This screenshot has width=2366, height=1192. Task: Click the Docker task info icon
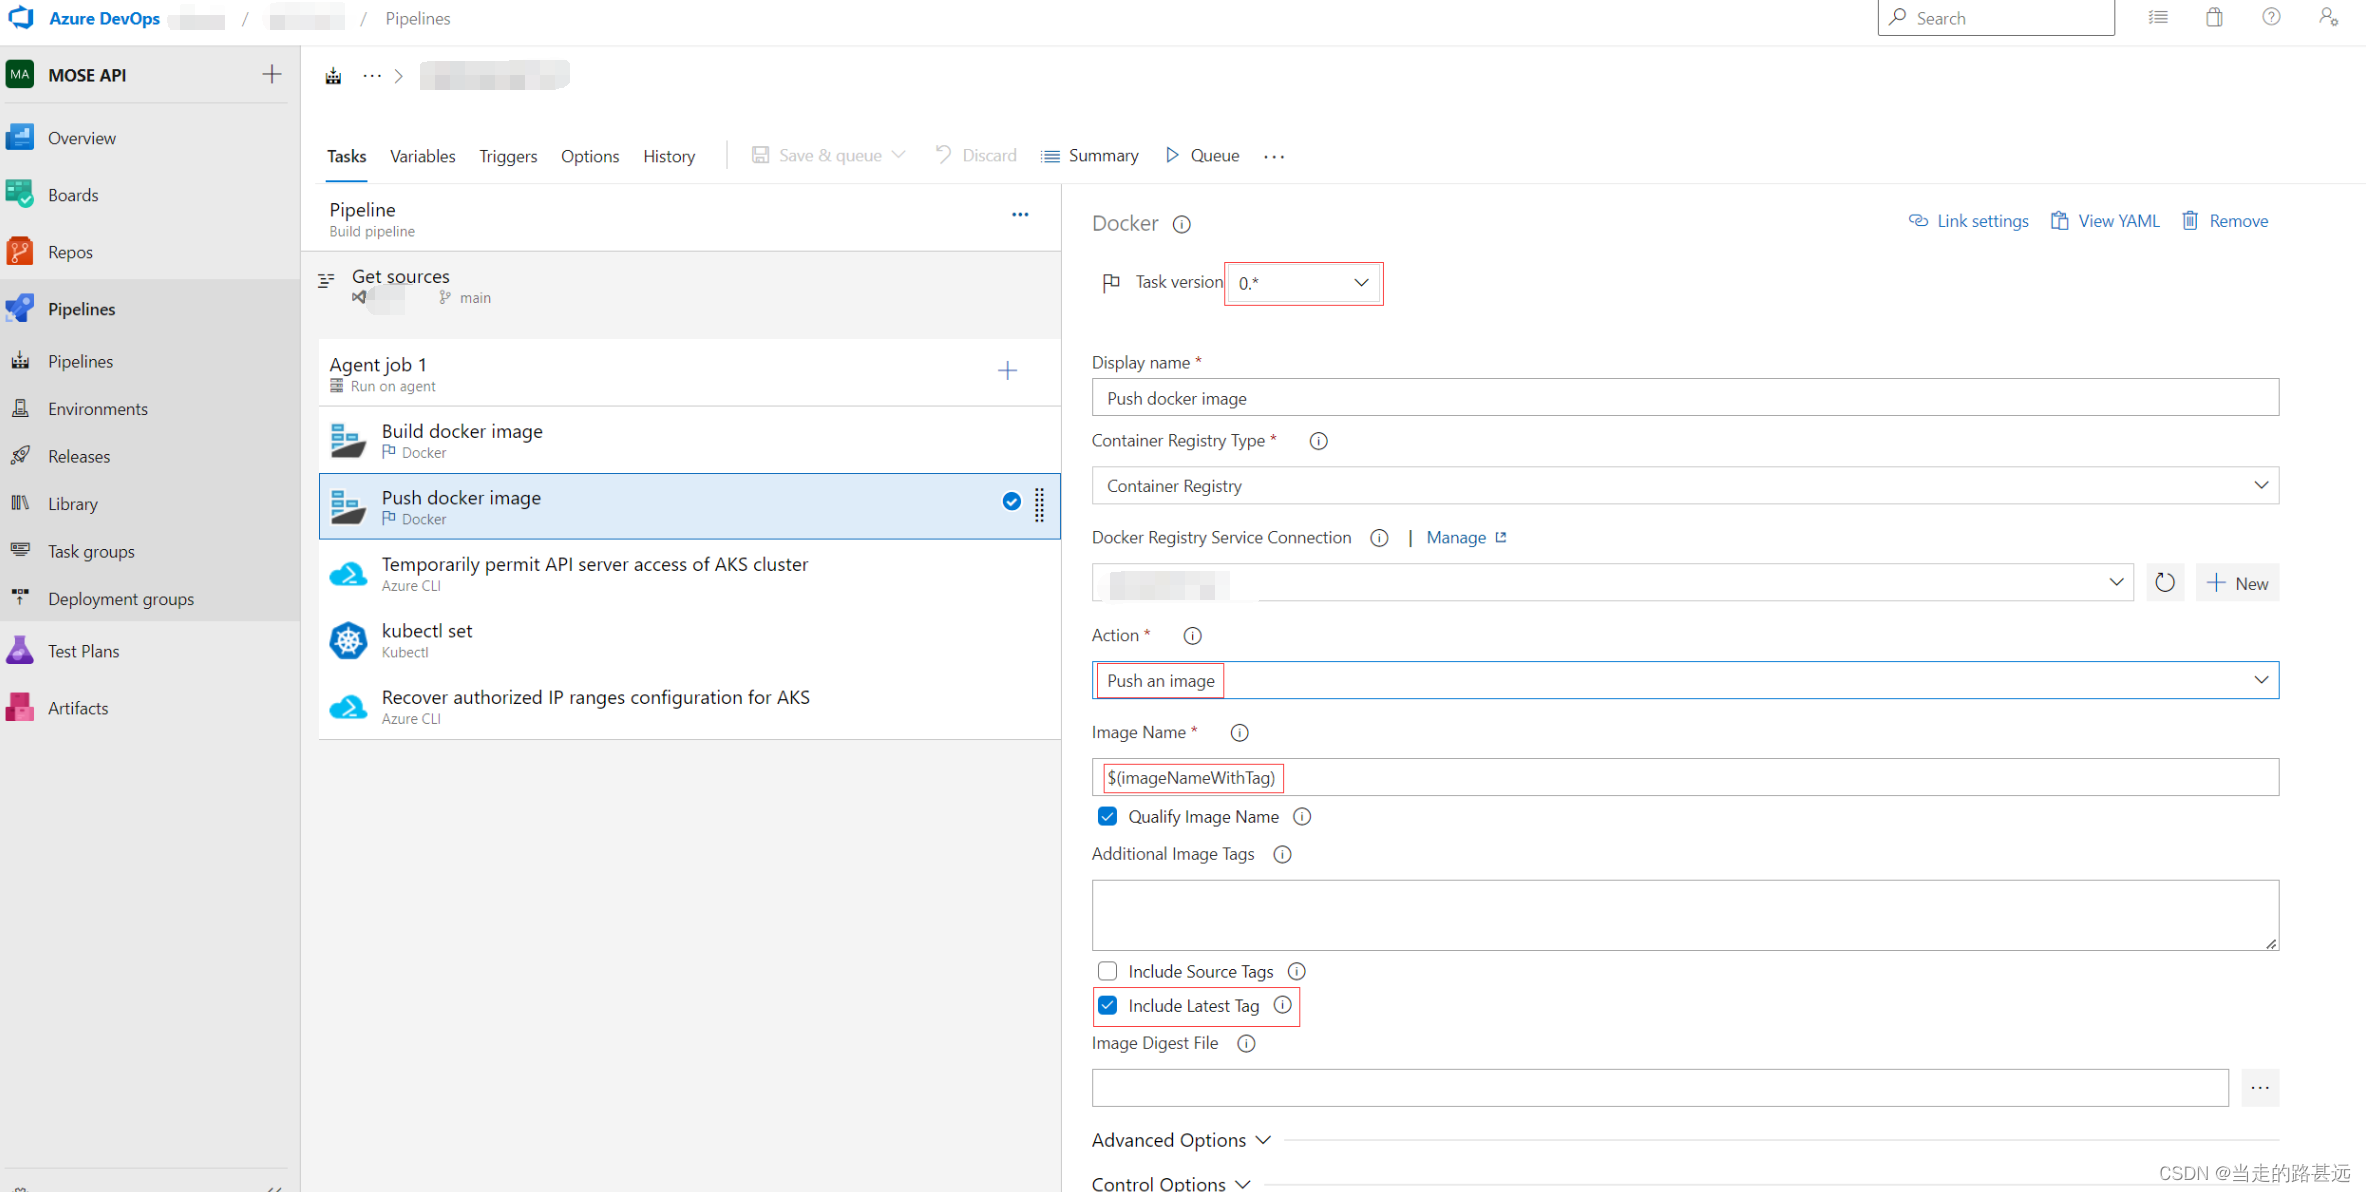(1181, 224)
